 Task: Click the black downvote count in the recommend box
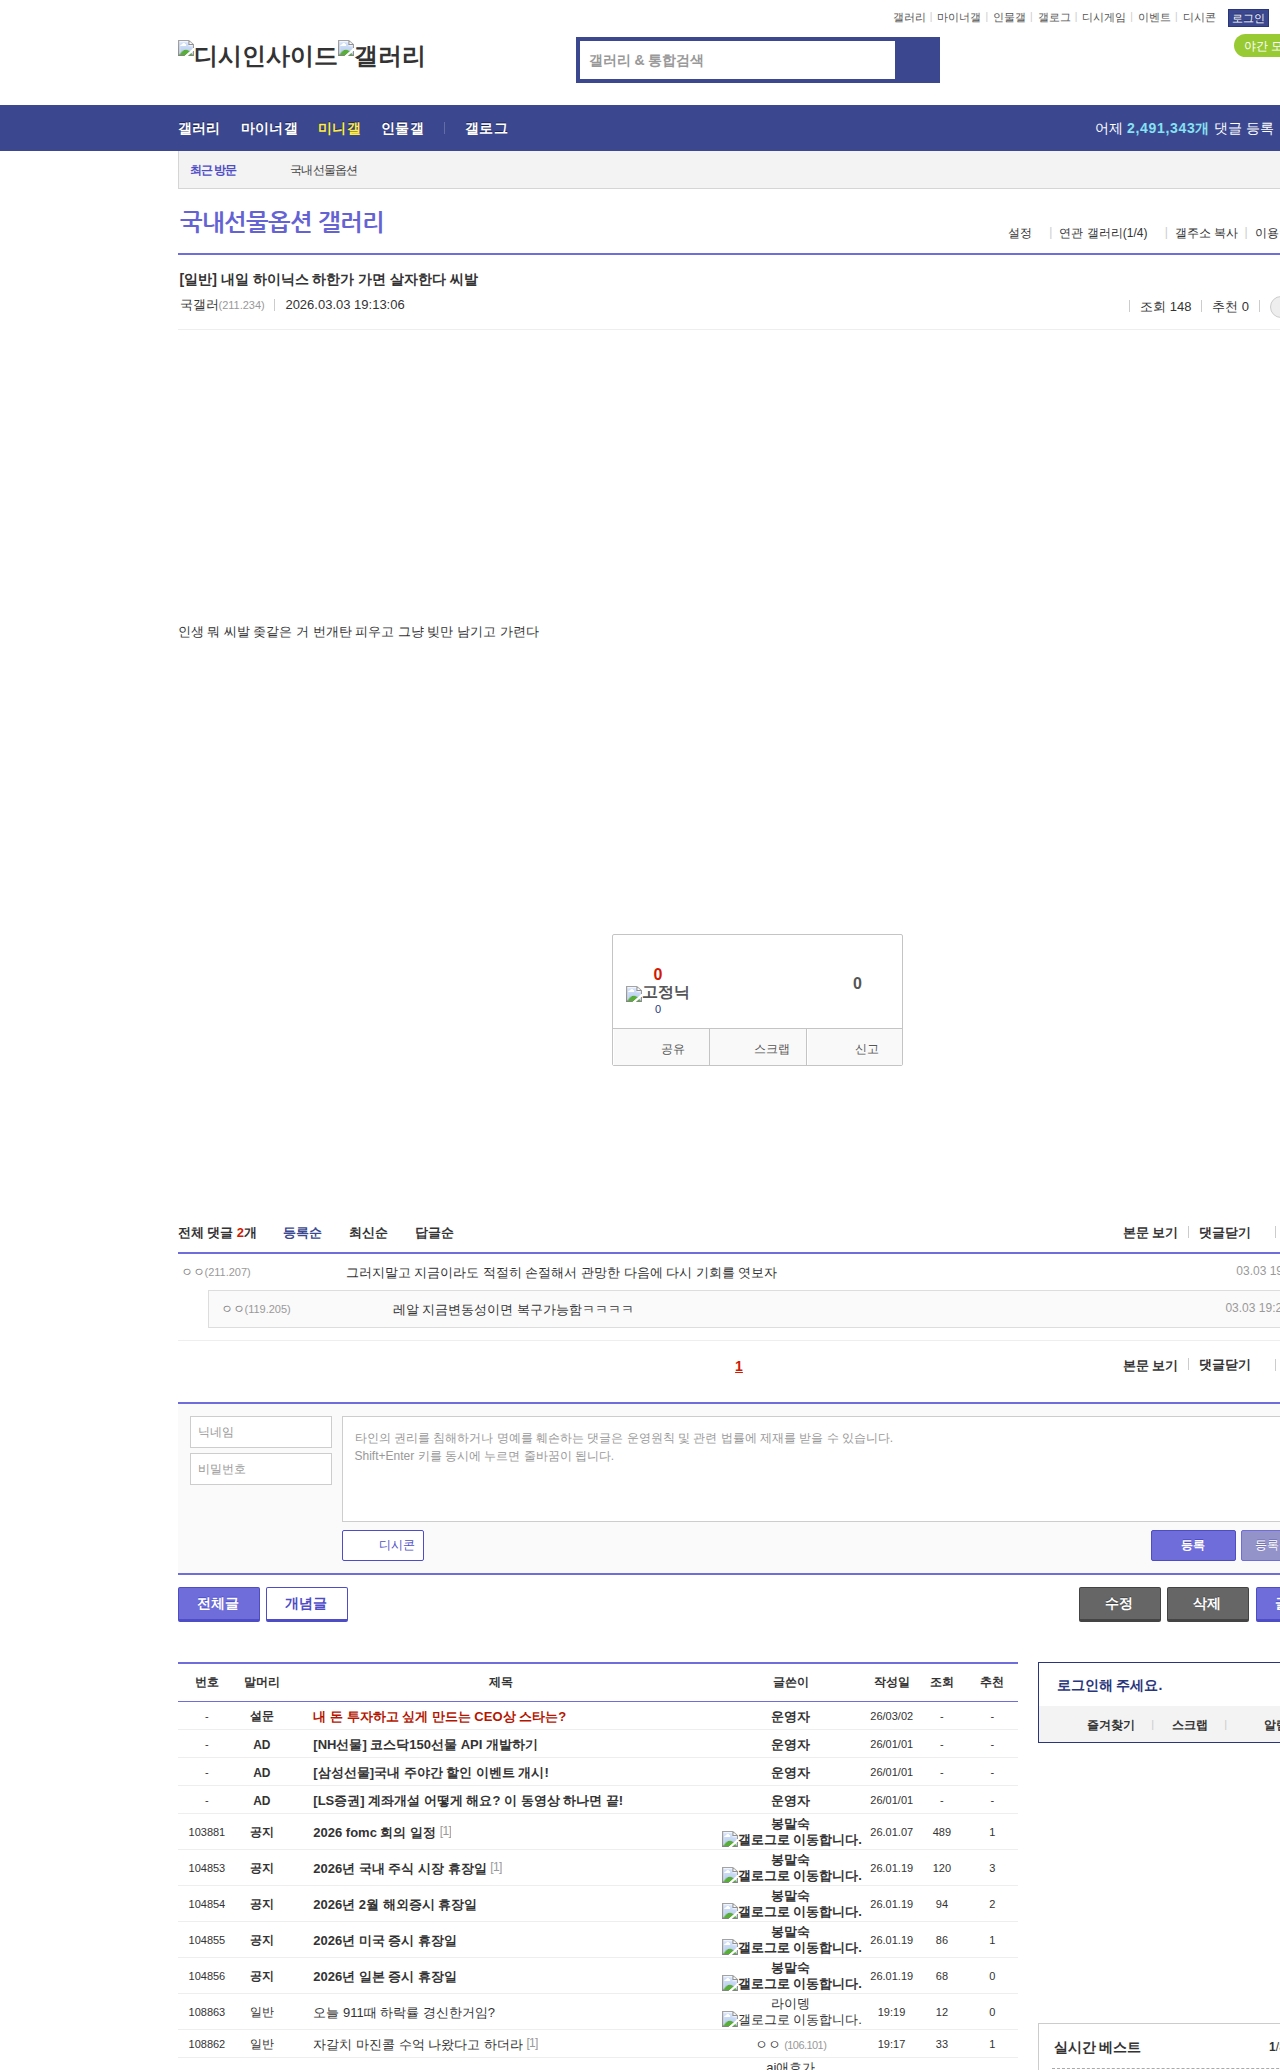857,983
